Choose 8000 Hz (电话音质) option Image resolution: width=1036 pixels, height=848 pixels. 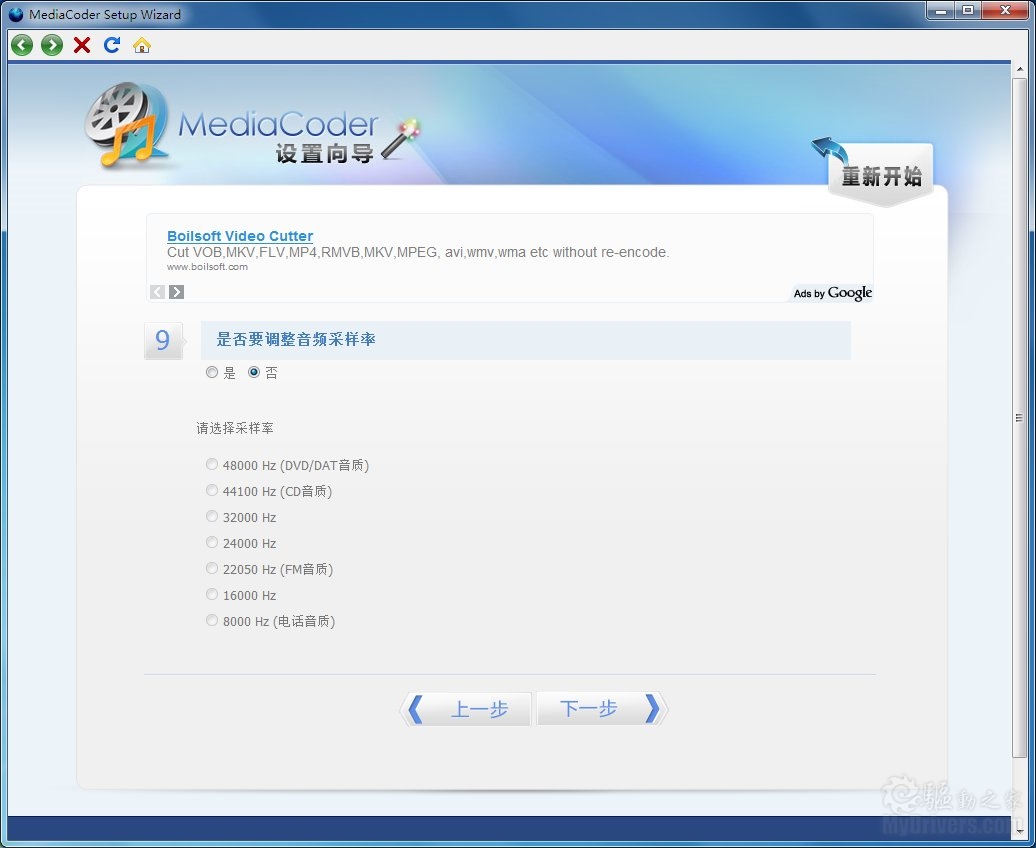[x=211, y=620]
